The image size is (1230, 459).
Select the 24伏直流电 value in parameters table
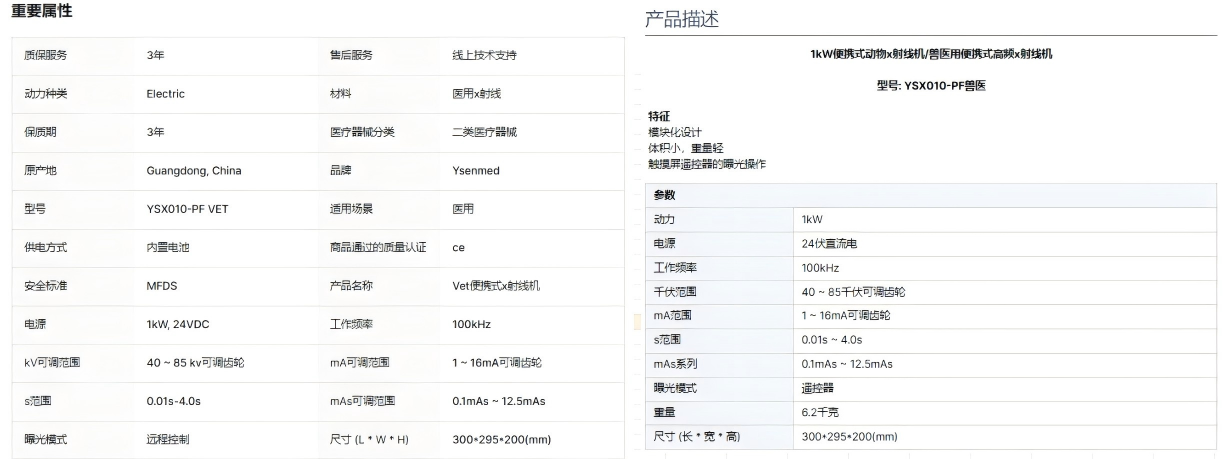(829, 243)
